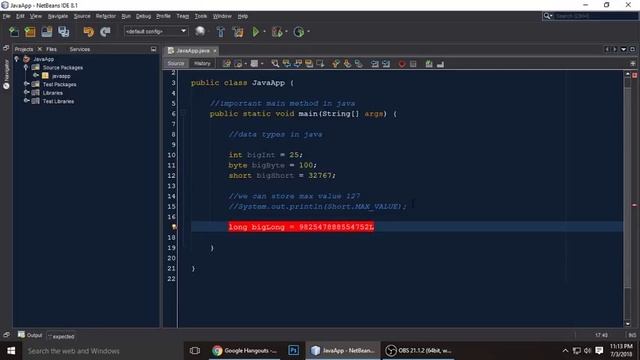Screen dimensions: 640x360
Task: Click the Uncomment editor toolbar icon
Action: pos(440,64)
